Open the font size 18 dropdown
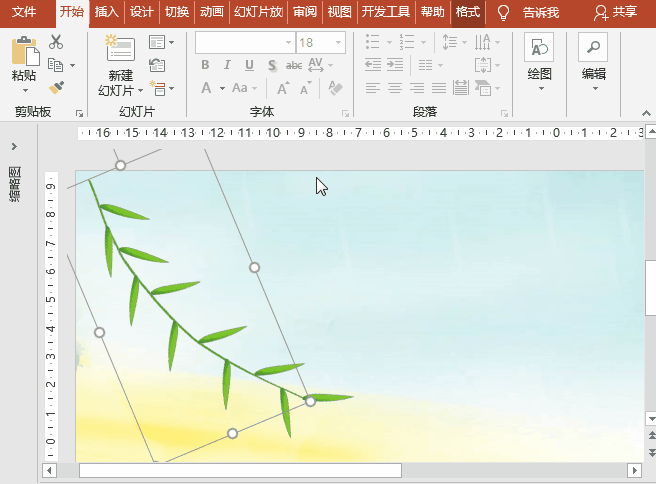The width and height of the screenshot is (656, 484). click(x=338, y=43)
